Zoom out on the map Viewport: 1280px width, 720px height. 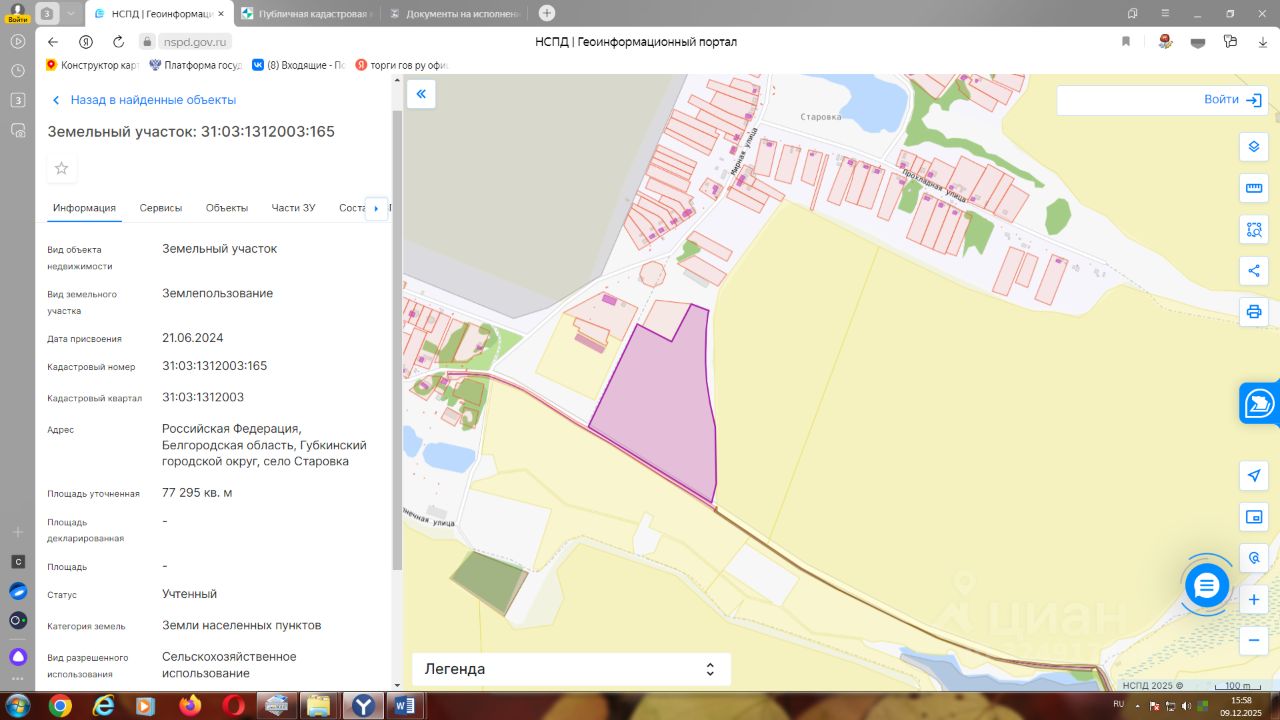click(1254, 639)
